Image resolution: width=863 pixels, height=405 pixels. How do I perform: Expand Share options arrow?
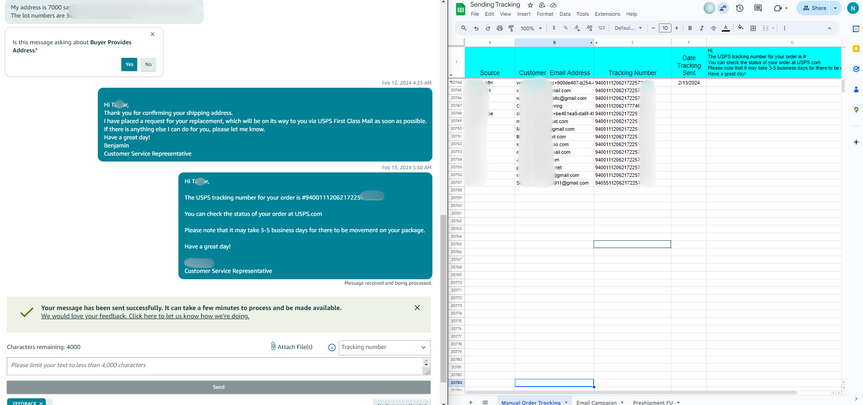pyautogui.click(x=835, y=8)
